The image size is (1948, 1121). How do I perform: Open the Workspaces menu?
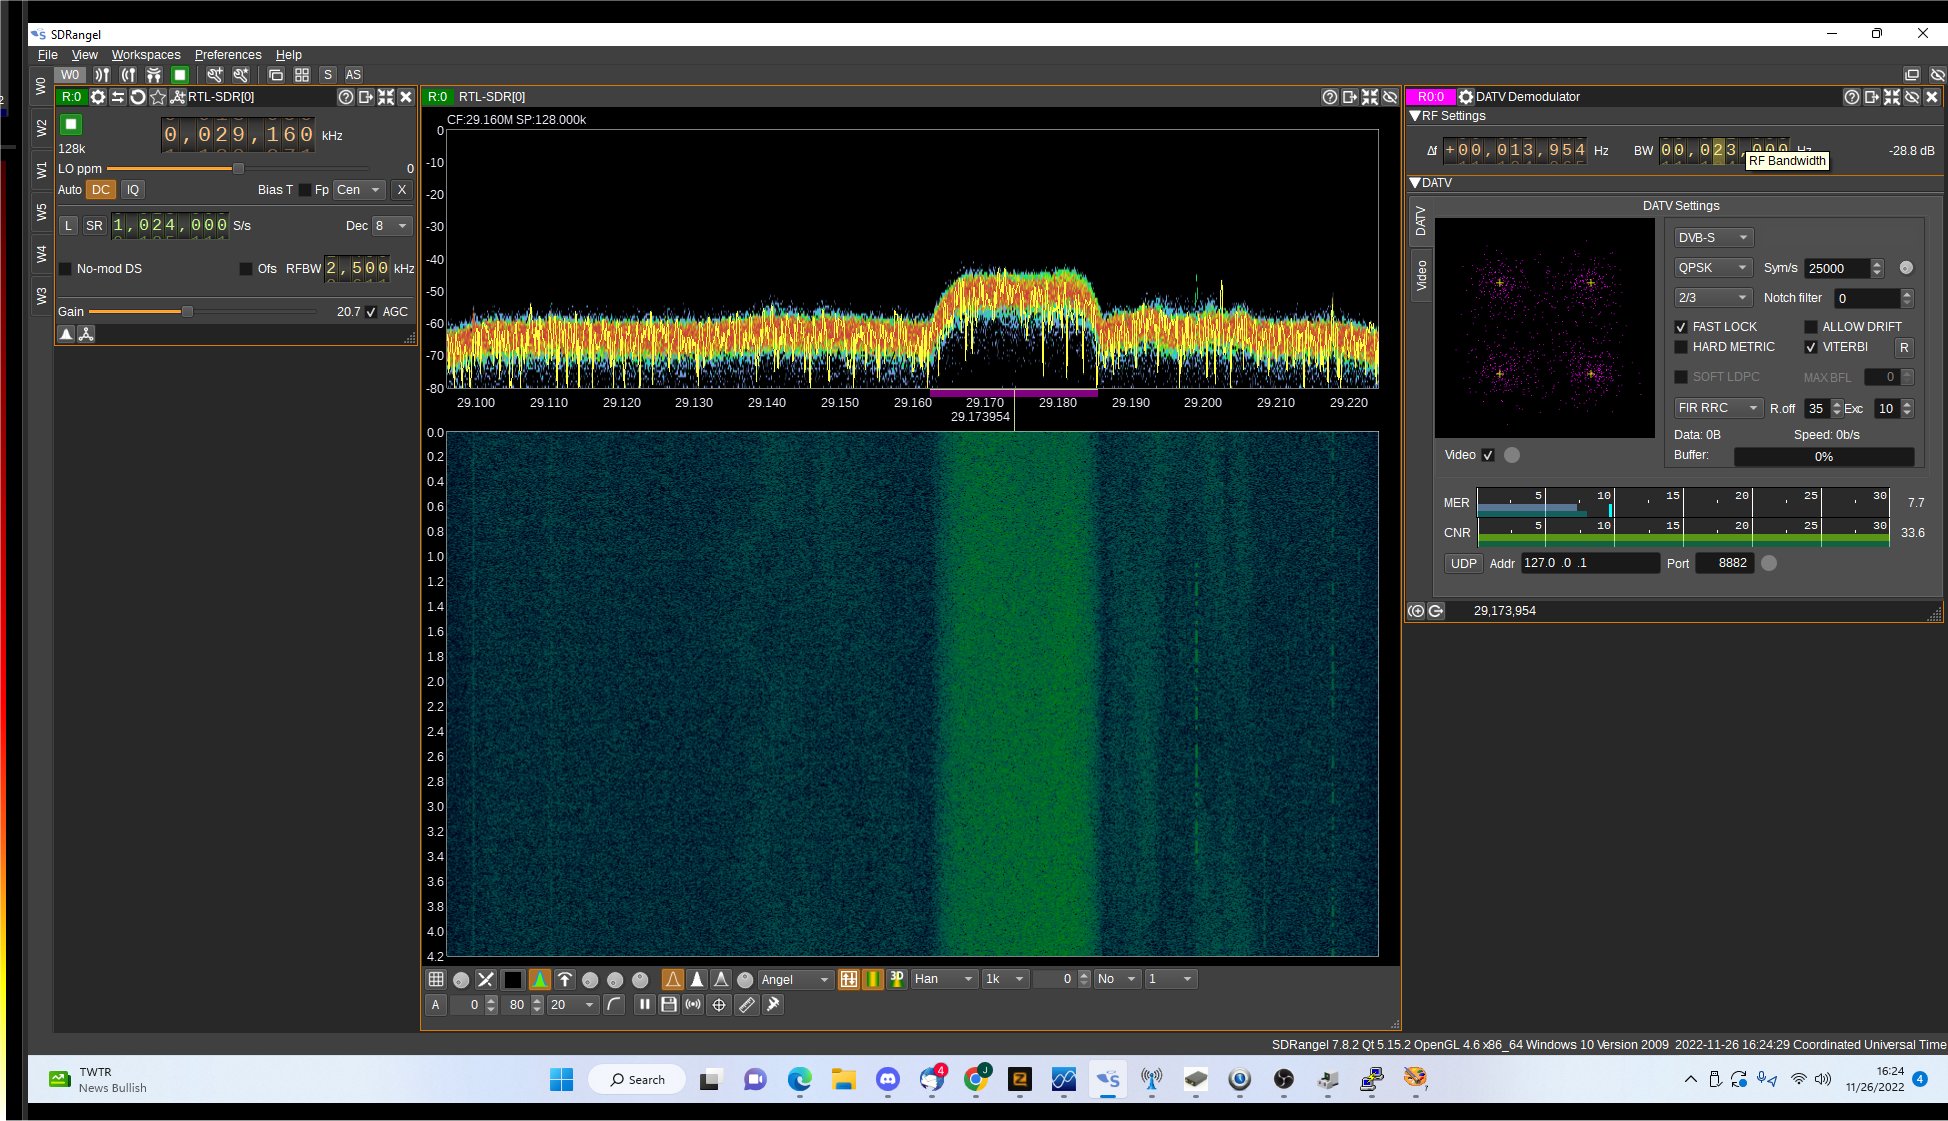pos(146,55)
